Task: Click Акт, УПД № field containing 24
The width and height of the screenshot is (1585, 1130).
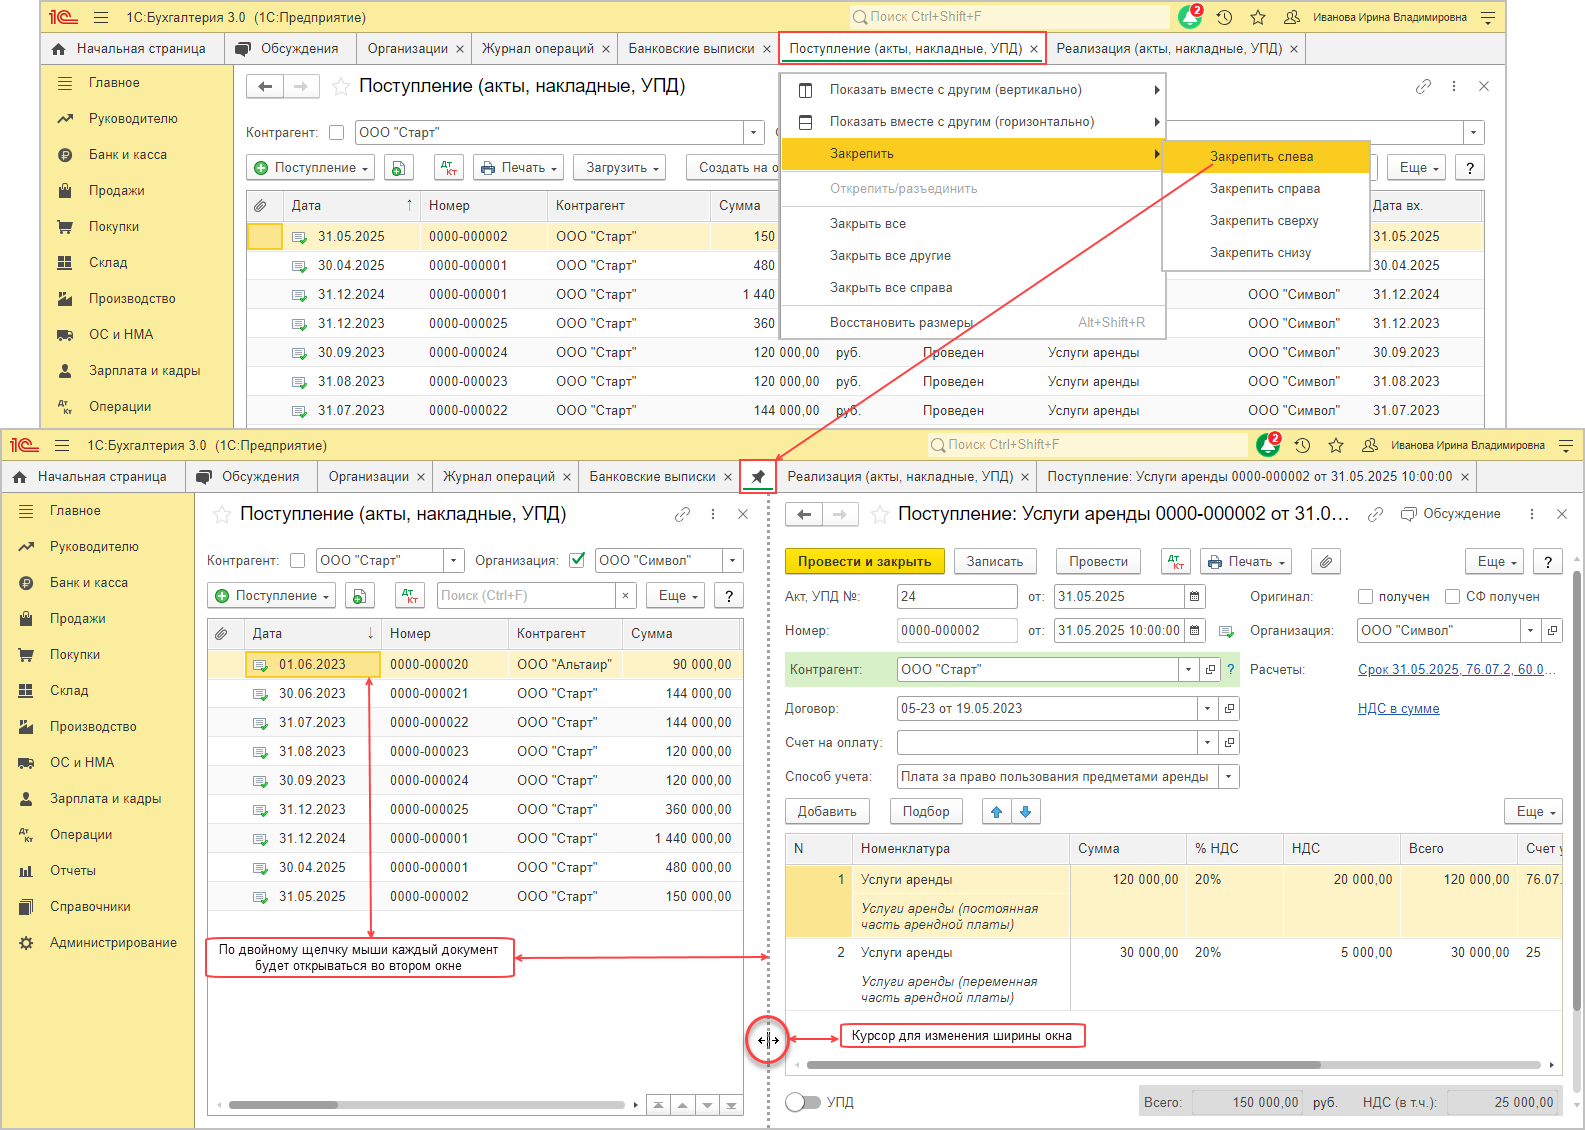Action: click(x=957, y=597)
